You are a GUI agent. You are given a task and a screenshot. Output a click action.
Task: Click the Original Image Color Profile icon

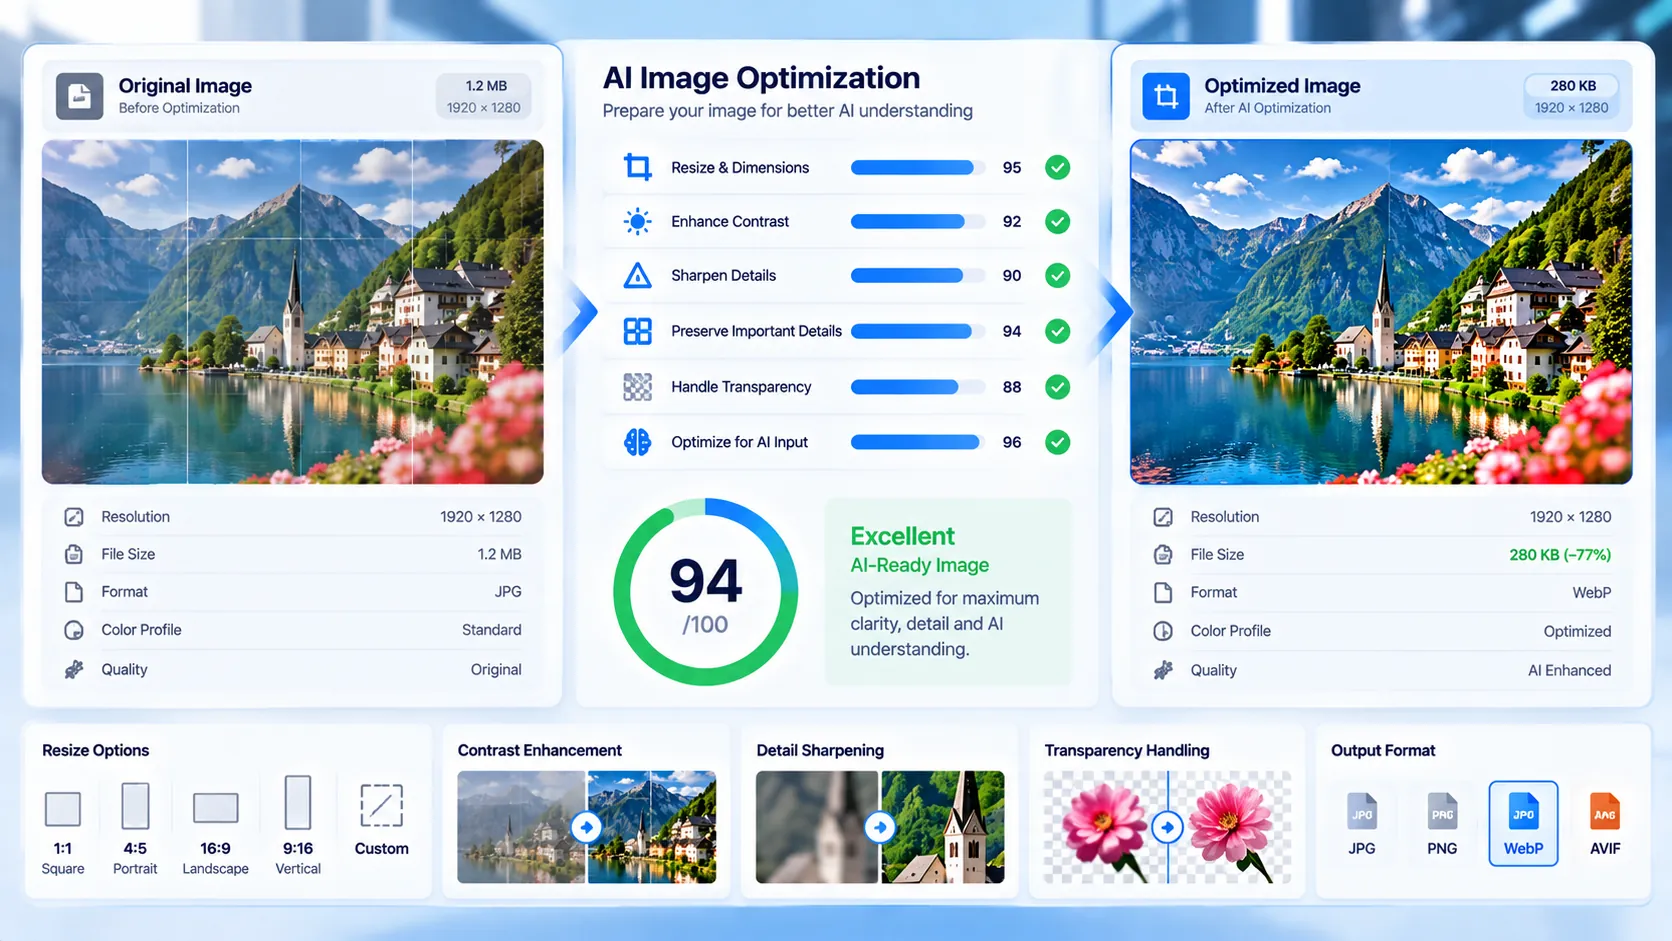pyautogui.click(x=74, y=630)
